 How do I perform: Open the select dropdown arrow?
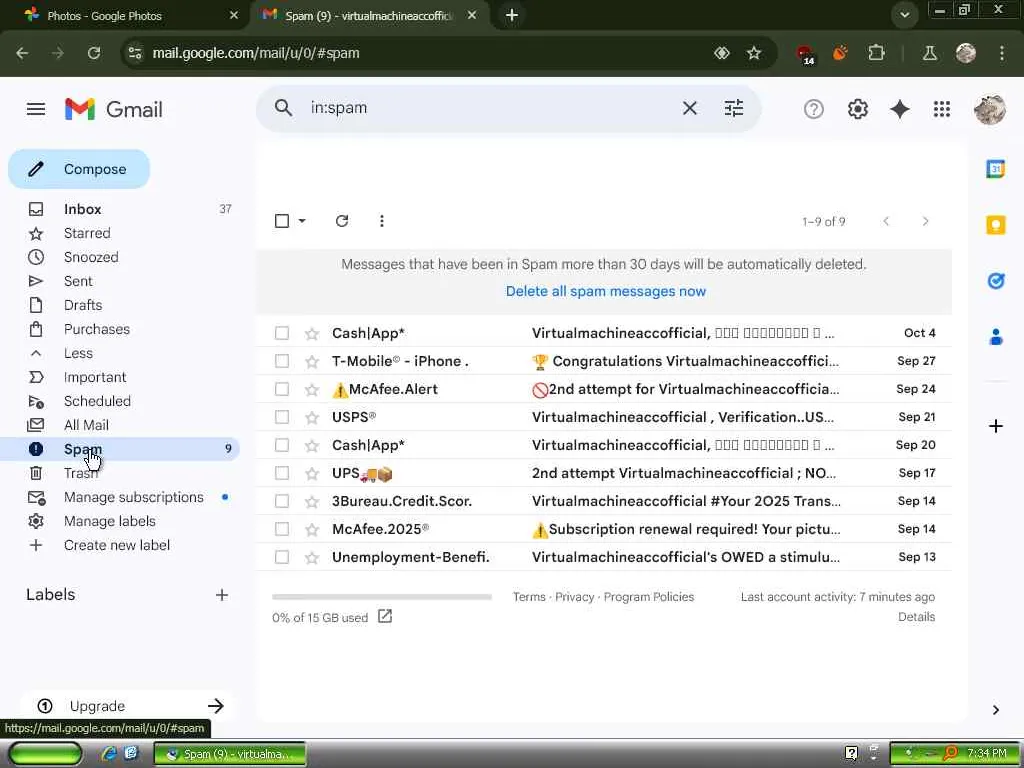tap(302, 221)
